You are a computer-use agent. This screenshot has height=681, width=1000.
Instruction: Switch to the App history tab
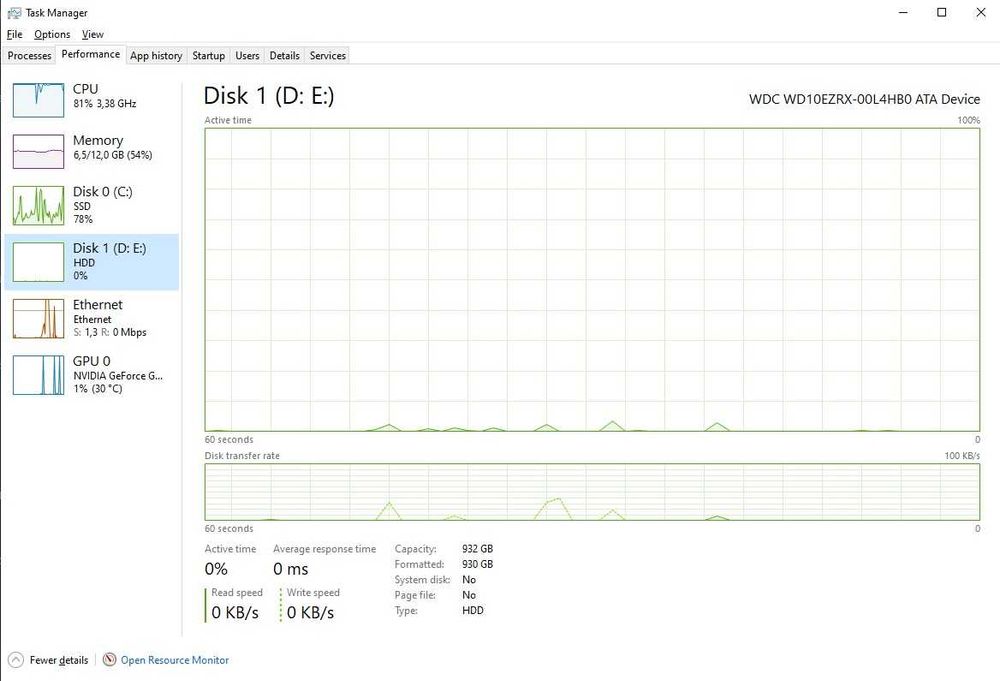[156, 55]
